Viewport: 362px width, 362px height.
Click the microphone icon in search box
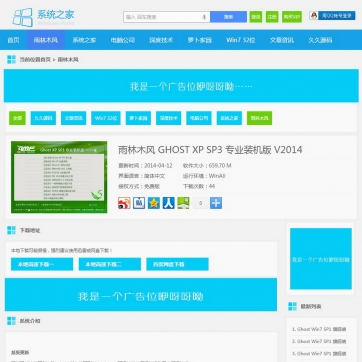[204, 17]
